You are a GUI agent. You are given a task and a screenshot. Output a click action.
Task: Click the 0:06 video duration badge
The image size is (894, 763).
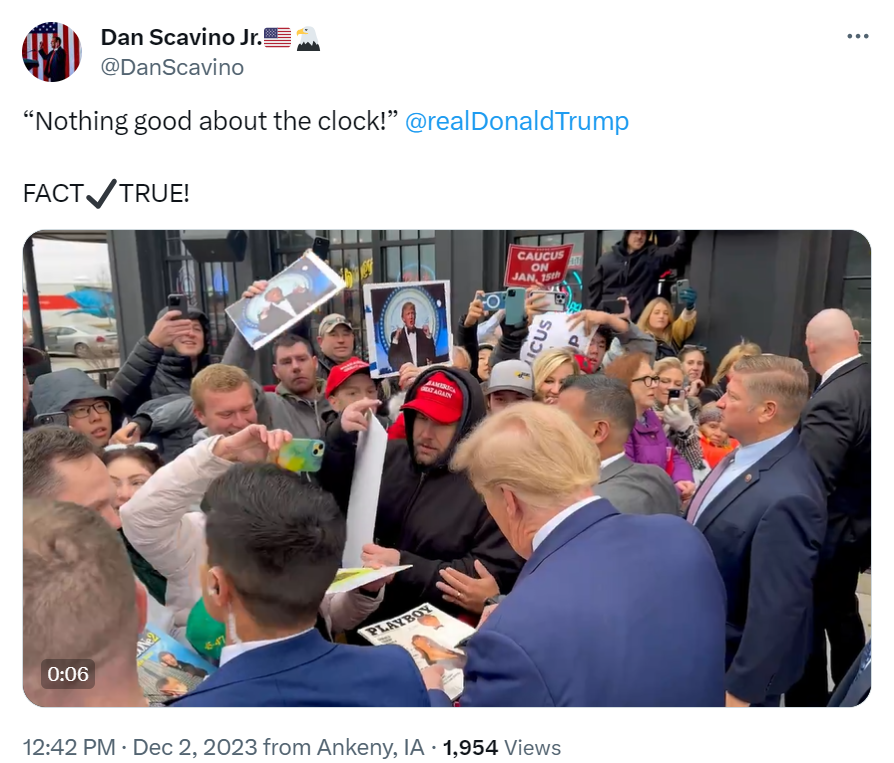pyautogui.click(x=68, y=674)
